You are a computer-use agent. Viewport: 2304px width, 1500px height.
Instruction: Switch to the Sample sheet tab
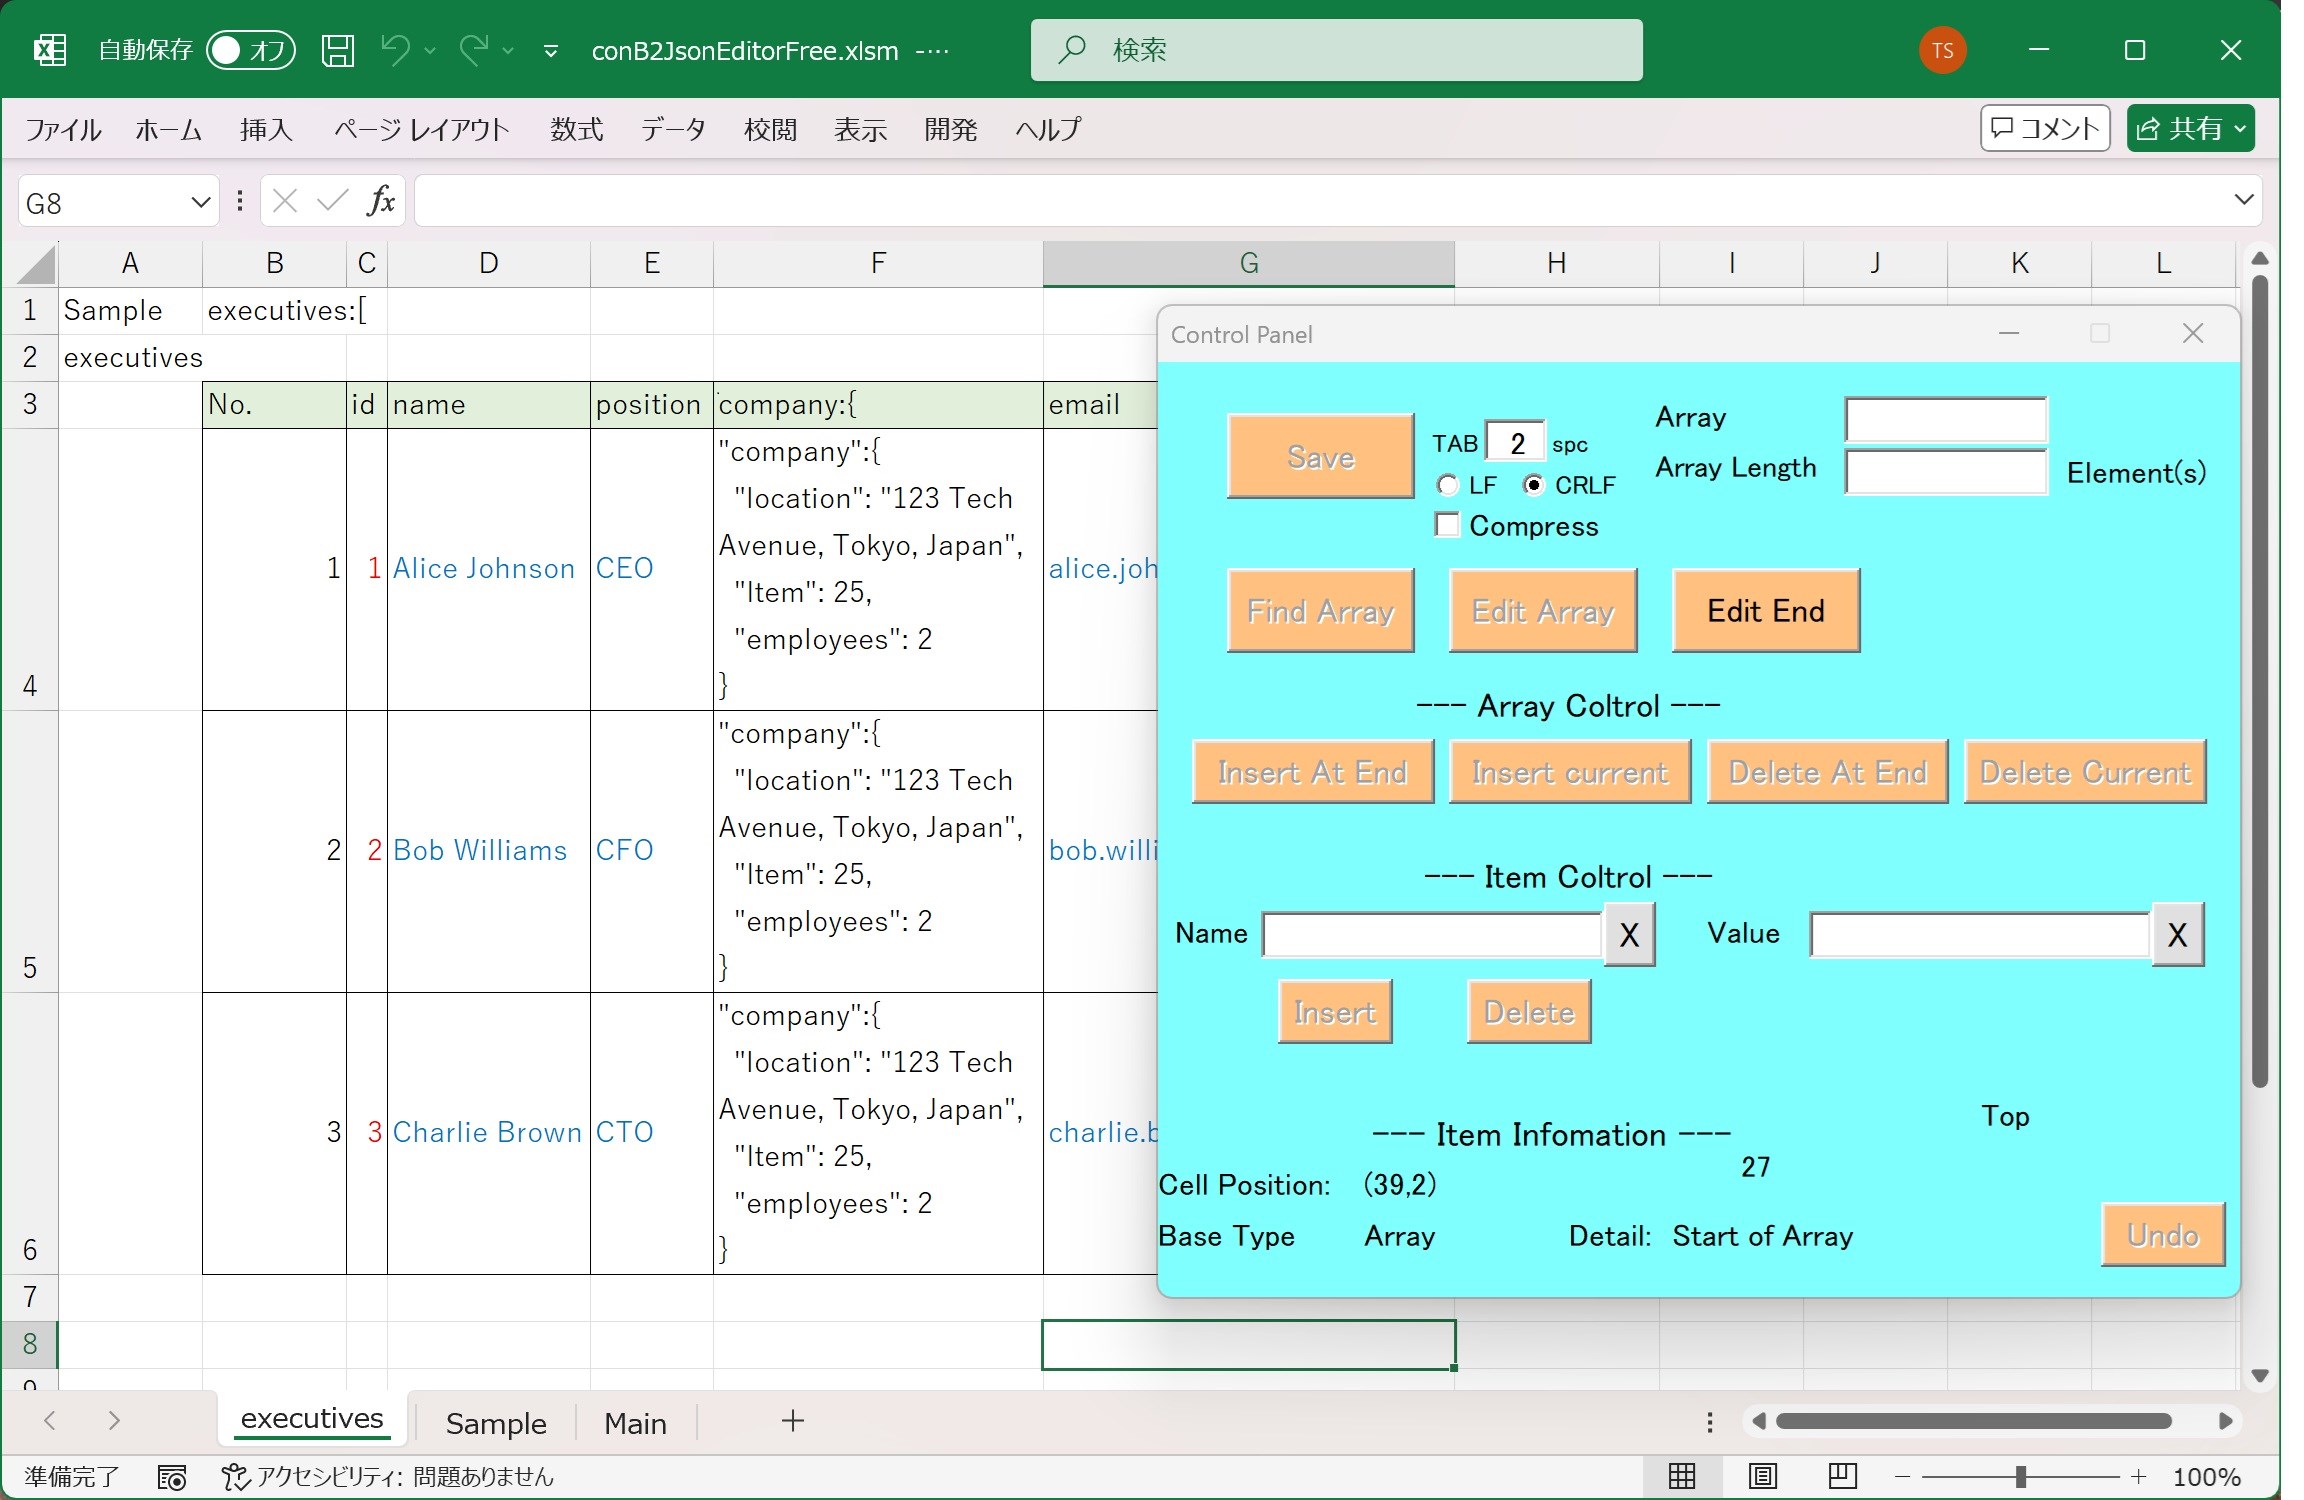pyautogui.click(x=496, y=1423)
